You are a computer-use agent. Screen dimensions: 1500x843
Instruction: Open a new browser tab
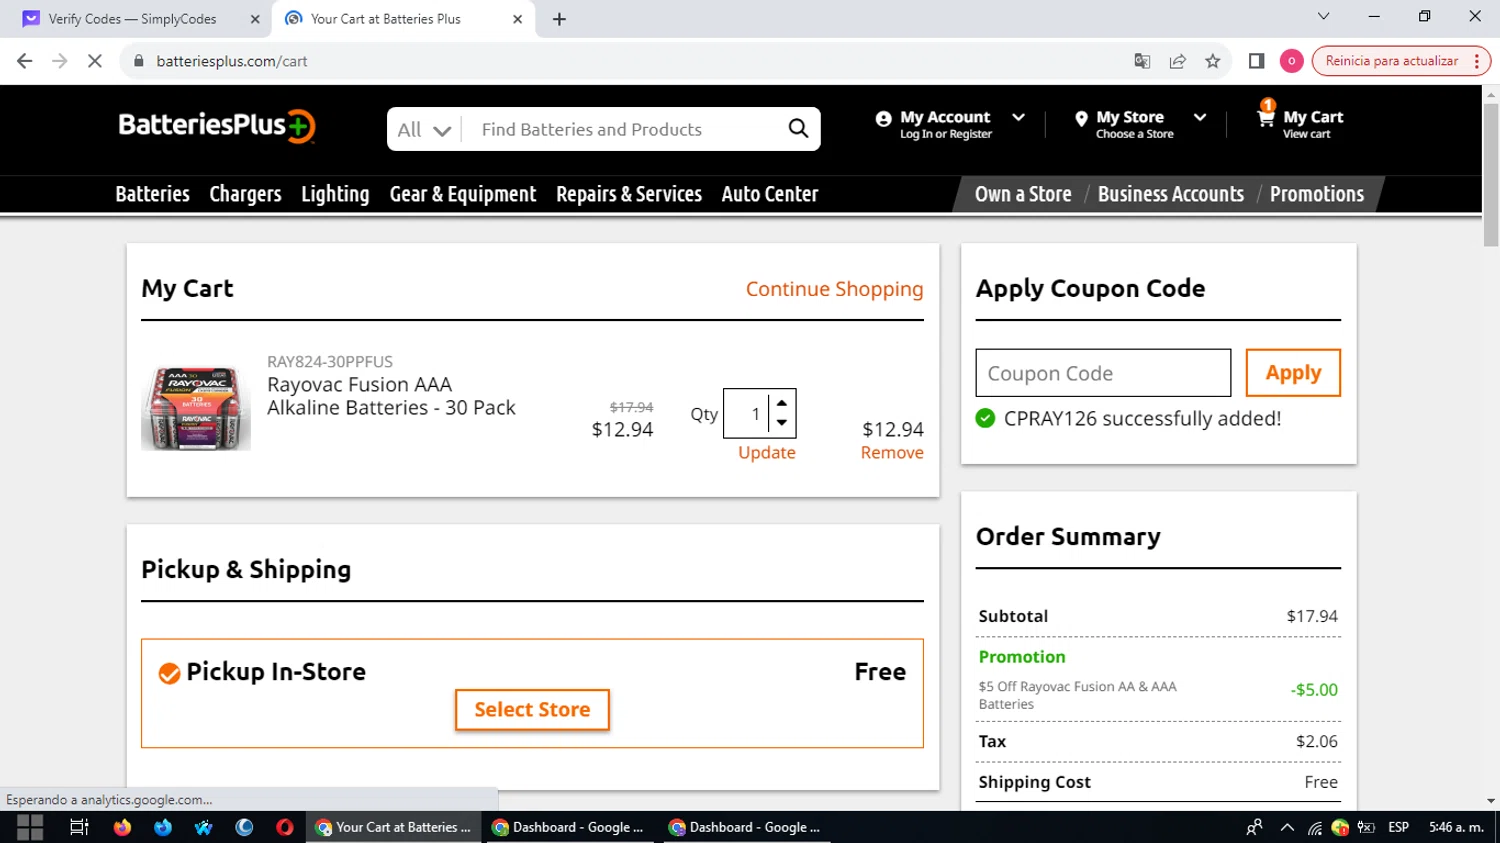coord(559,19)
